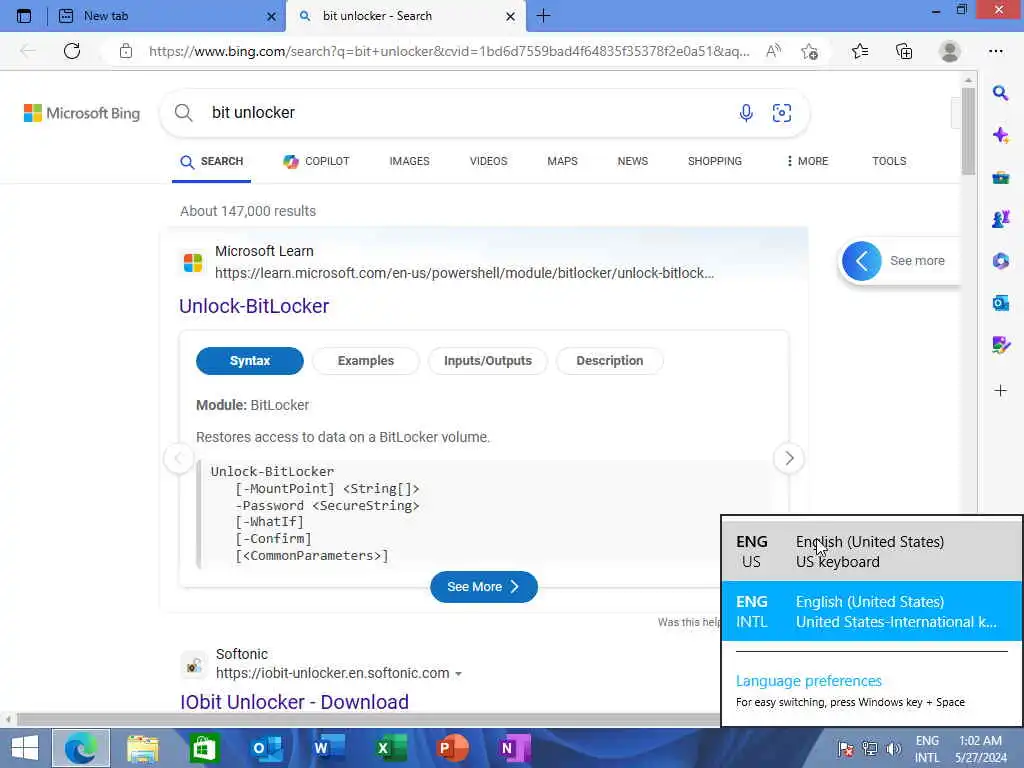The height and width of the screenshot is (768, 1024).
Task: Open the Unlock-BitLocker result link
Action: tap(254, 306)
